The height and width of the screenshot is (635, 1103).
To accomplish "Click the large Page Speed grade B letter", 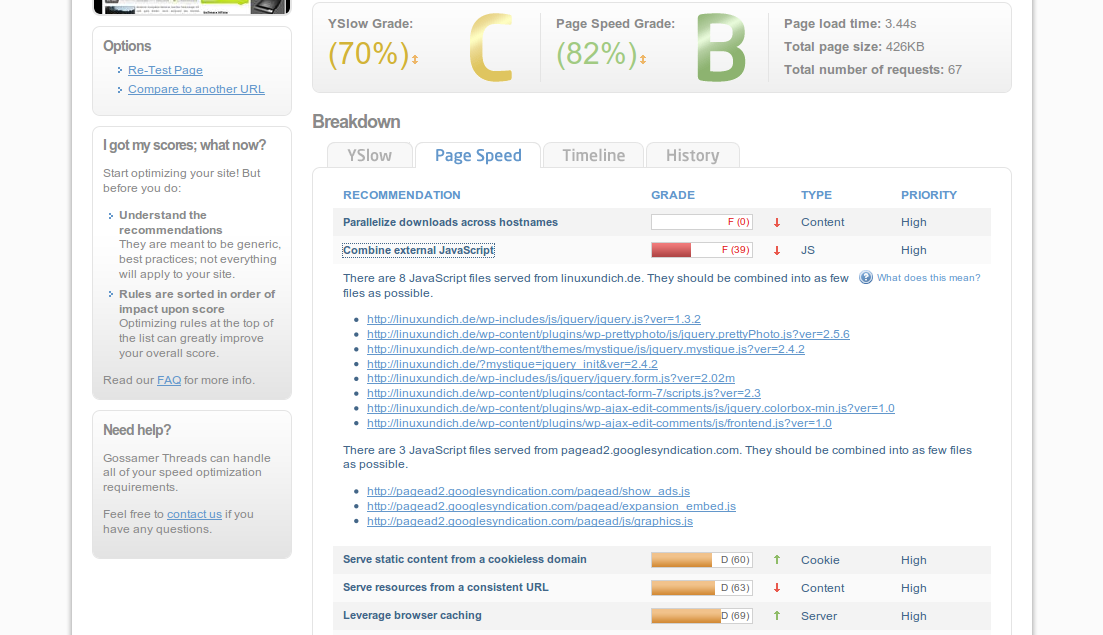I will [720, 50].
